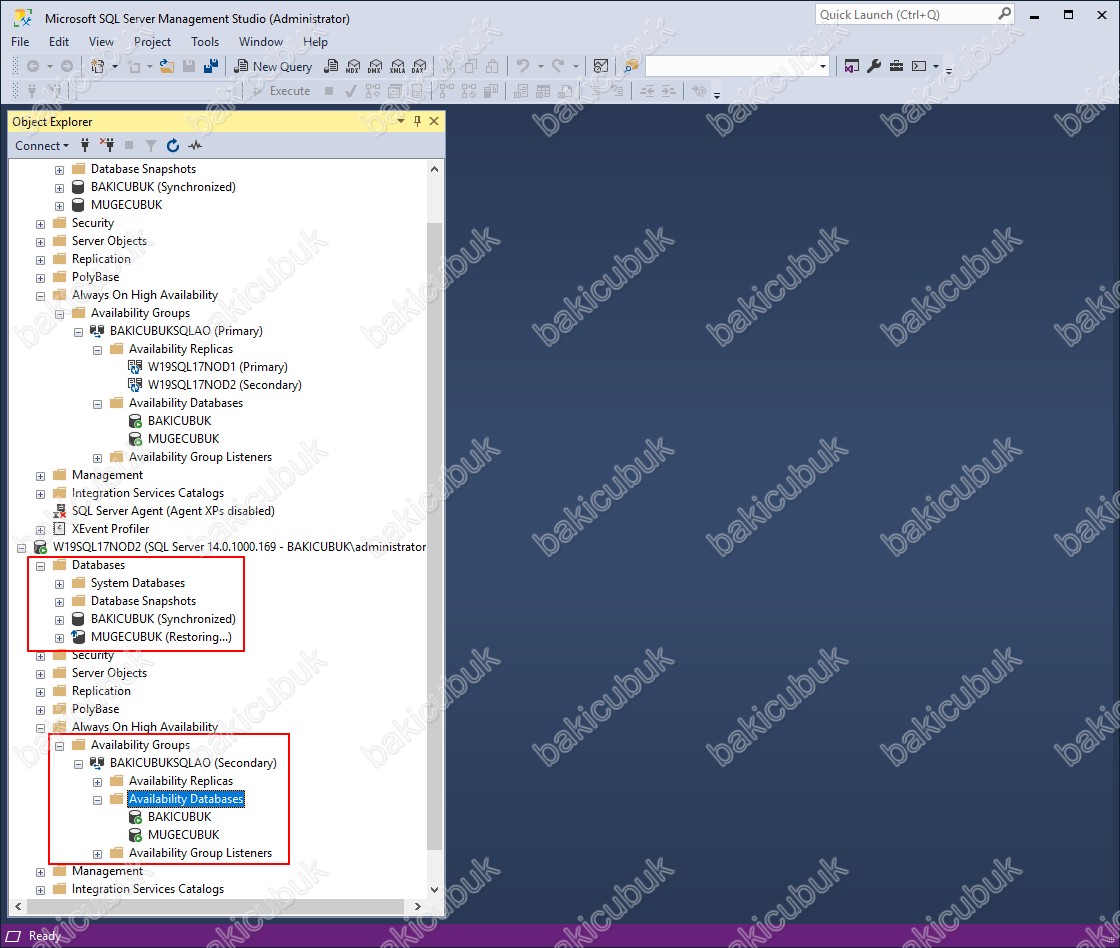The height and width of the screenshot is (948, 1120).
Task: Click the XMLA query icon
Action: pos(398,66)
